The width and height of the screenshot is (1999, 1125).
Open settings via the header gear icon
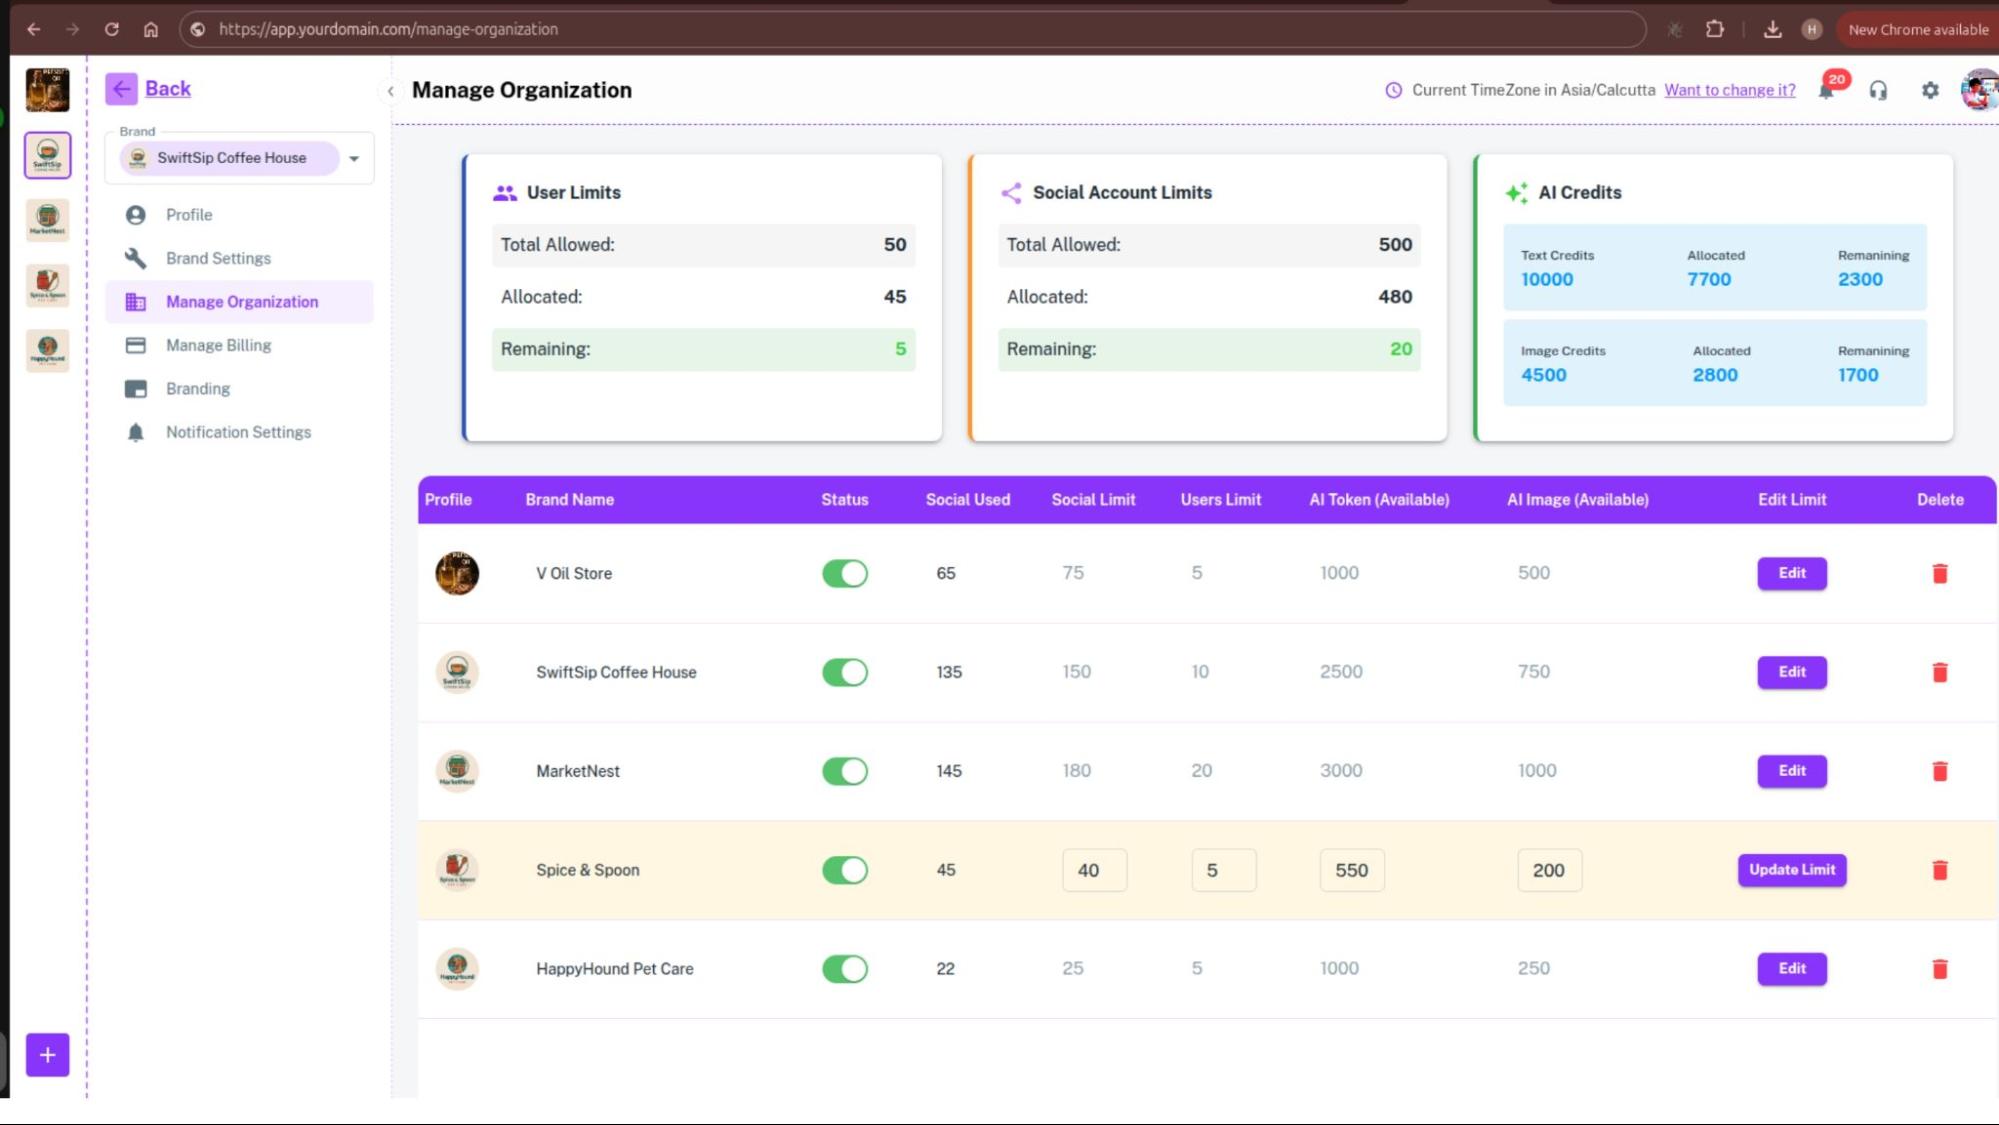point(1930,91)
